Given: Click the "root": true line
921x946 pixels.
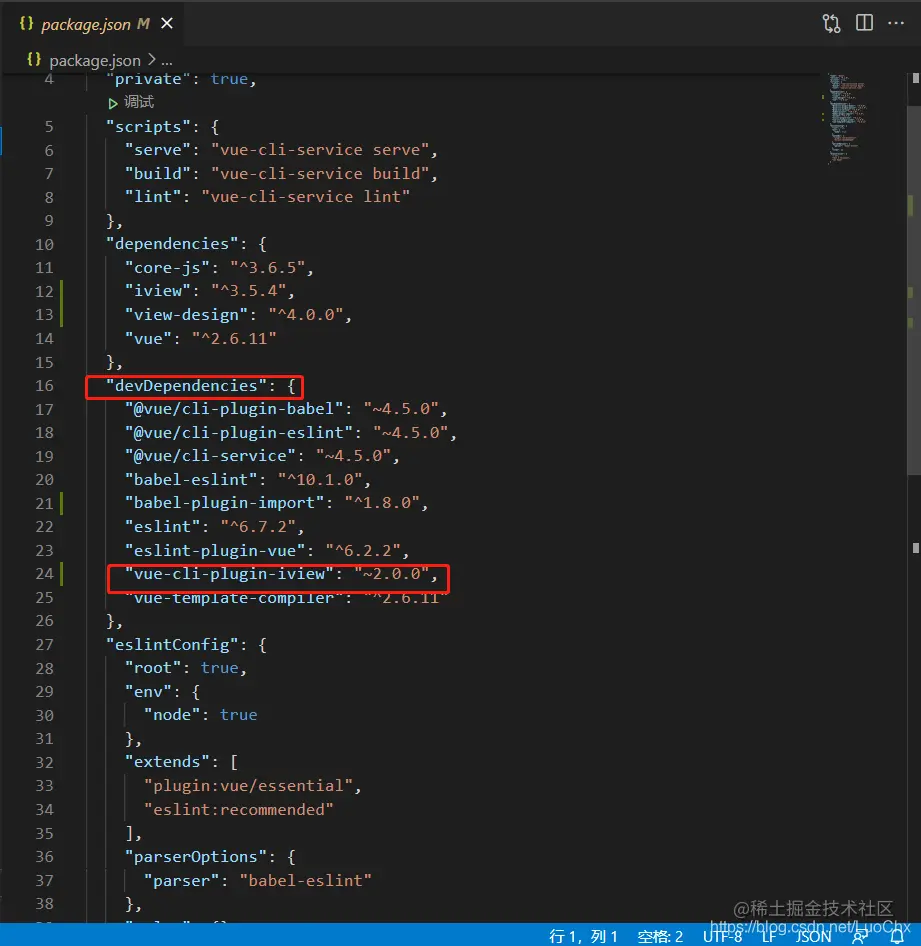Looking at the screenshot, I should pyautogui.click(x=186, y=668).
